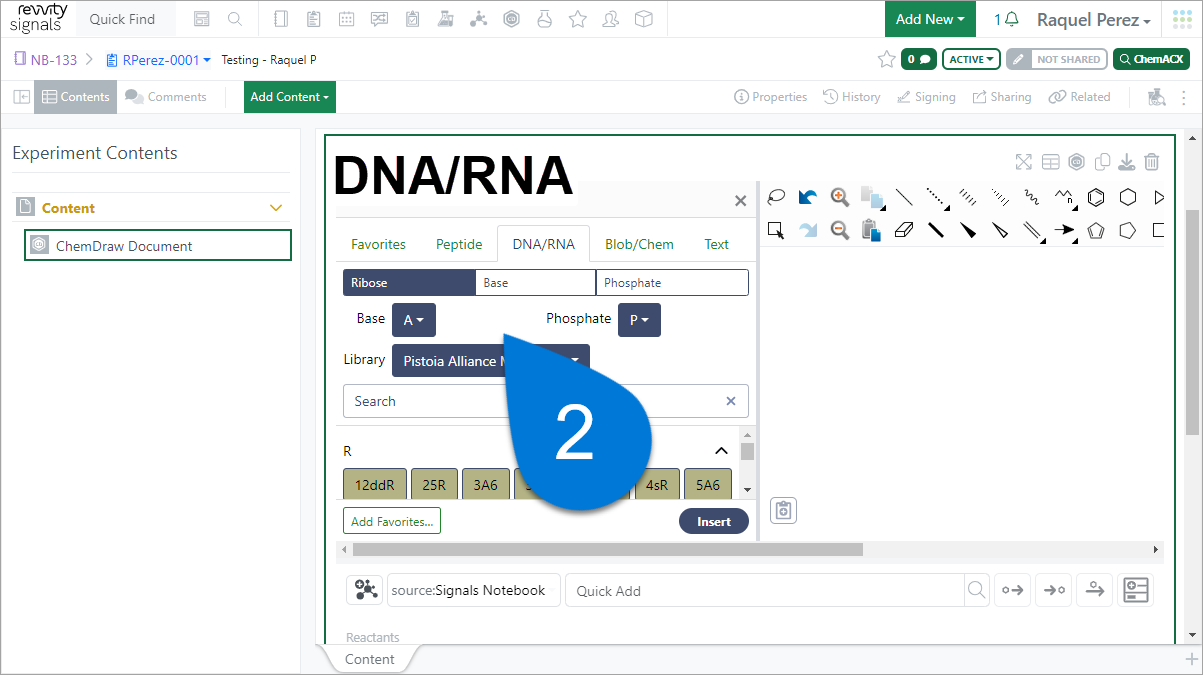Image resolution: width=1203 pixels, height=675 pixels.
Task: Switch to the Peptide tab
Action: pyautogui.click(x=459, y=244)
